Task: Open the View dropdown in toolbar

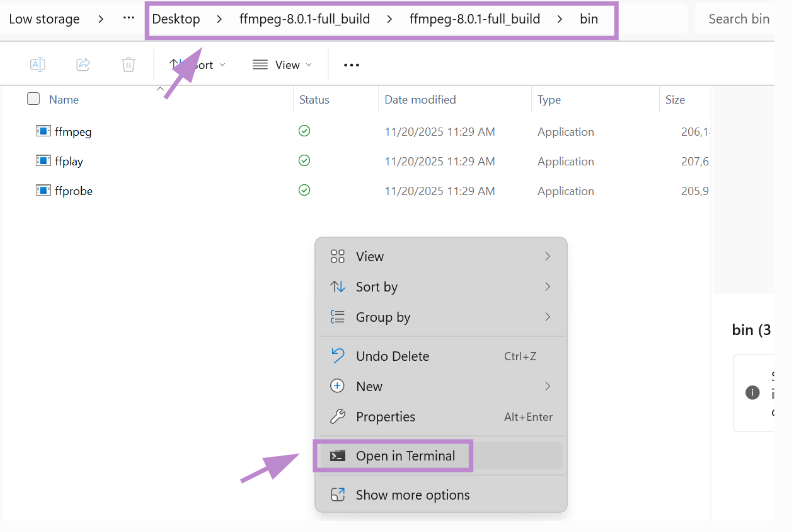Action: 282,65
